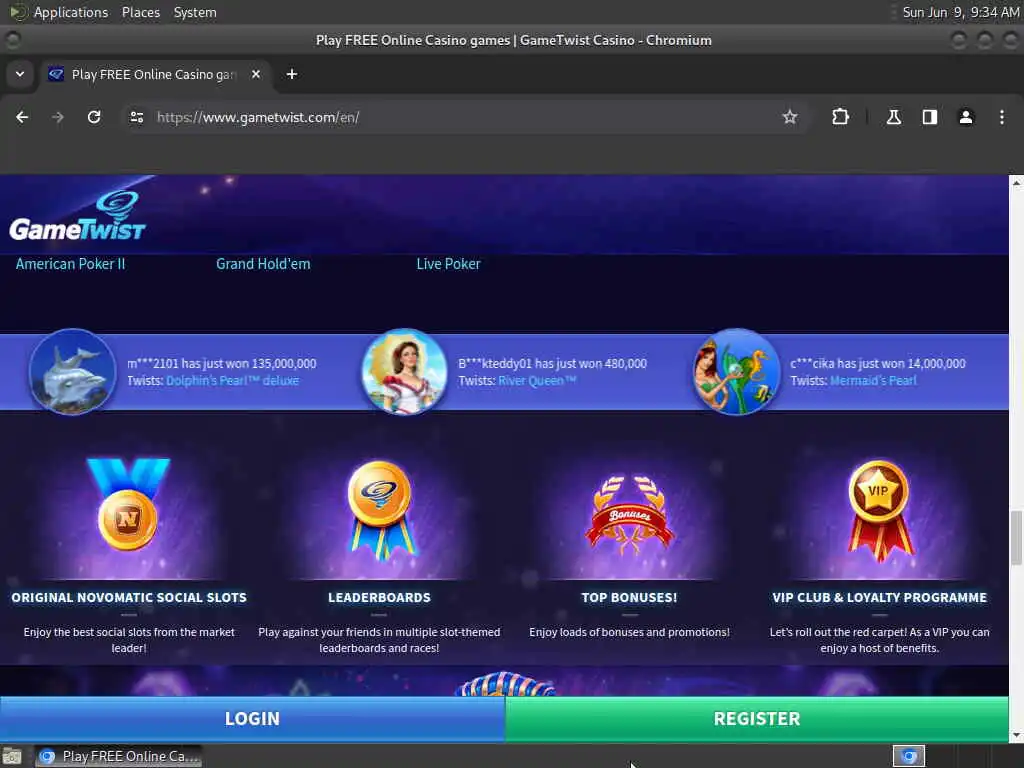This screenshot has width=1024, height=768.
Task: Click 'Let's roll out the red carpet' text
Action: (879, 640)
